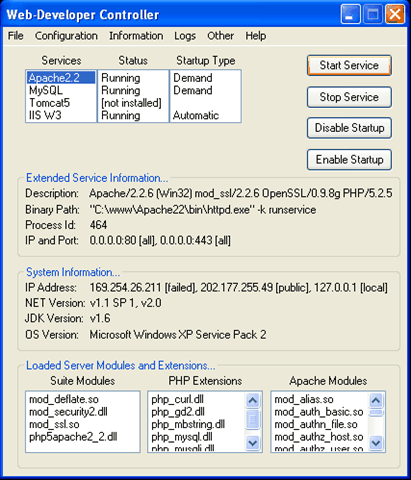The height and width of the screenshot is (480, 411).
Task: Click the Enable Startup button
Action: click(349, 160)
